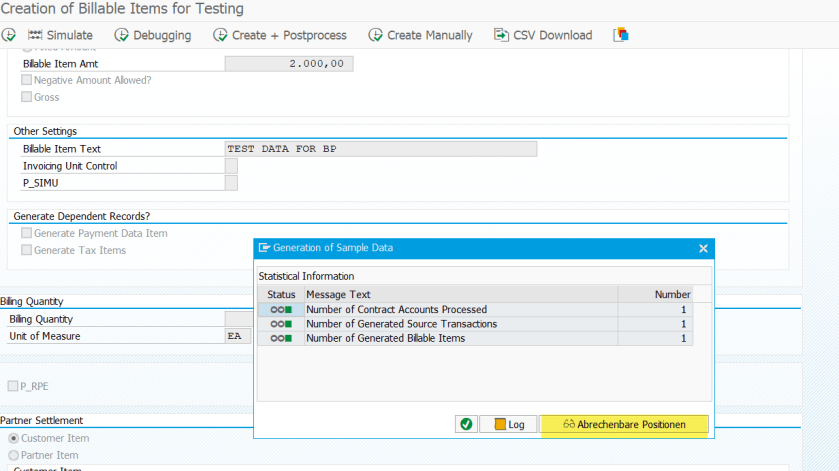The height and width of the screenshot is (471, 839).
Task: Focus the Billable Item Amt field
Action: [x=288, y=63]
